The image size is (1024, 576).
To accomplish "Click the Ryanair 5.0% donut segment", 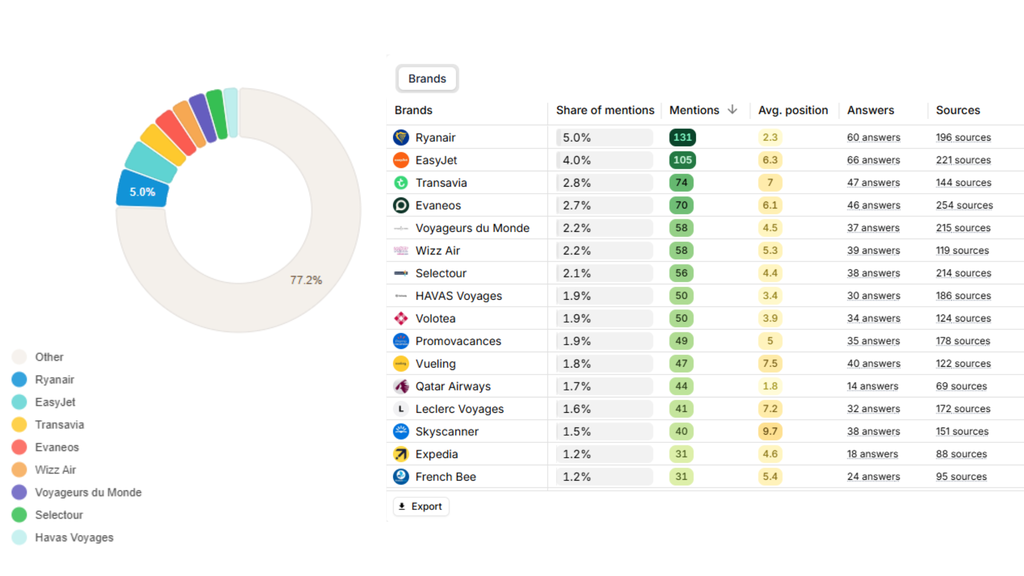I will (142, 191).
